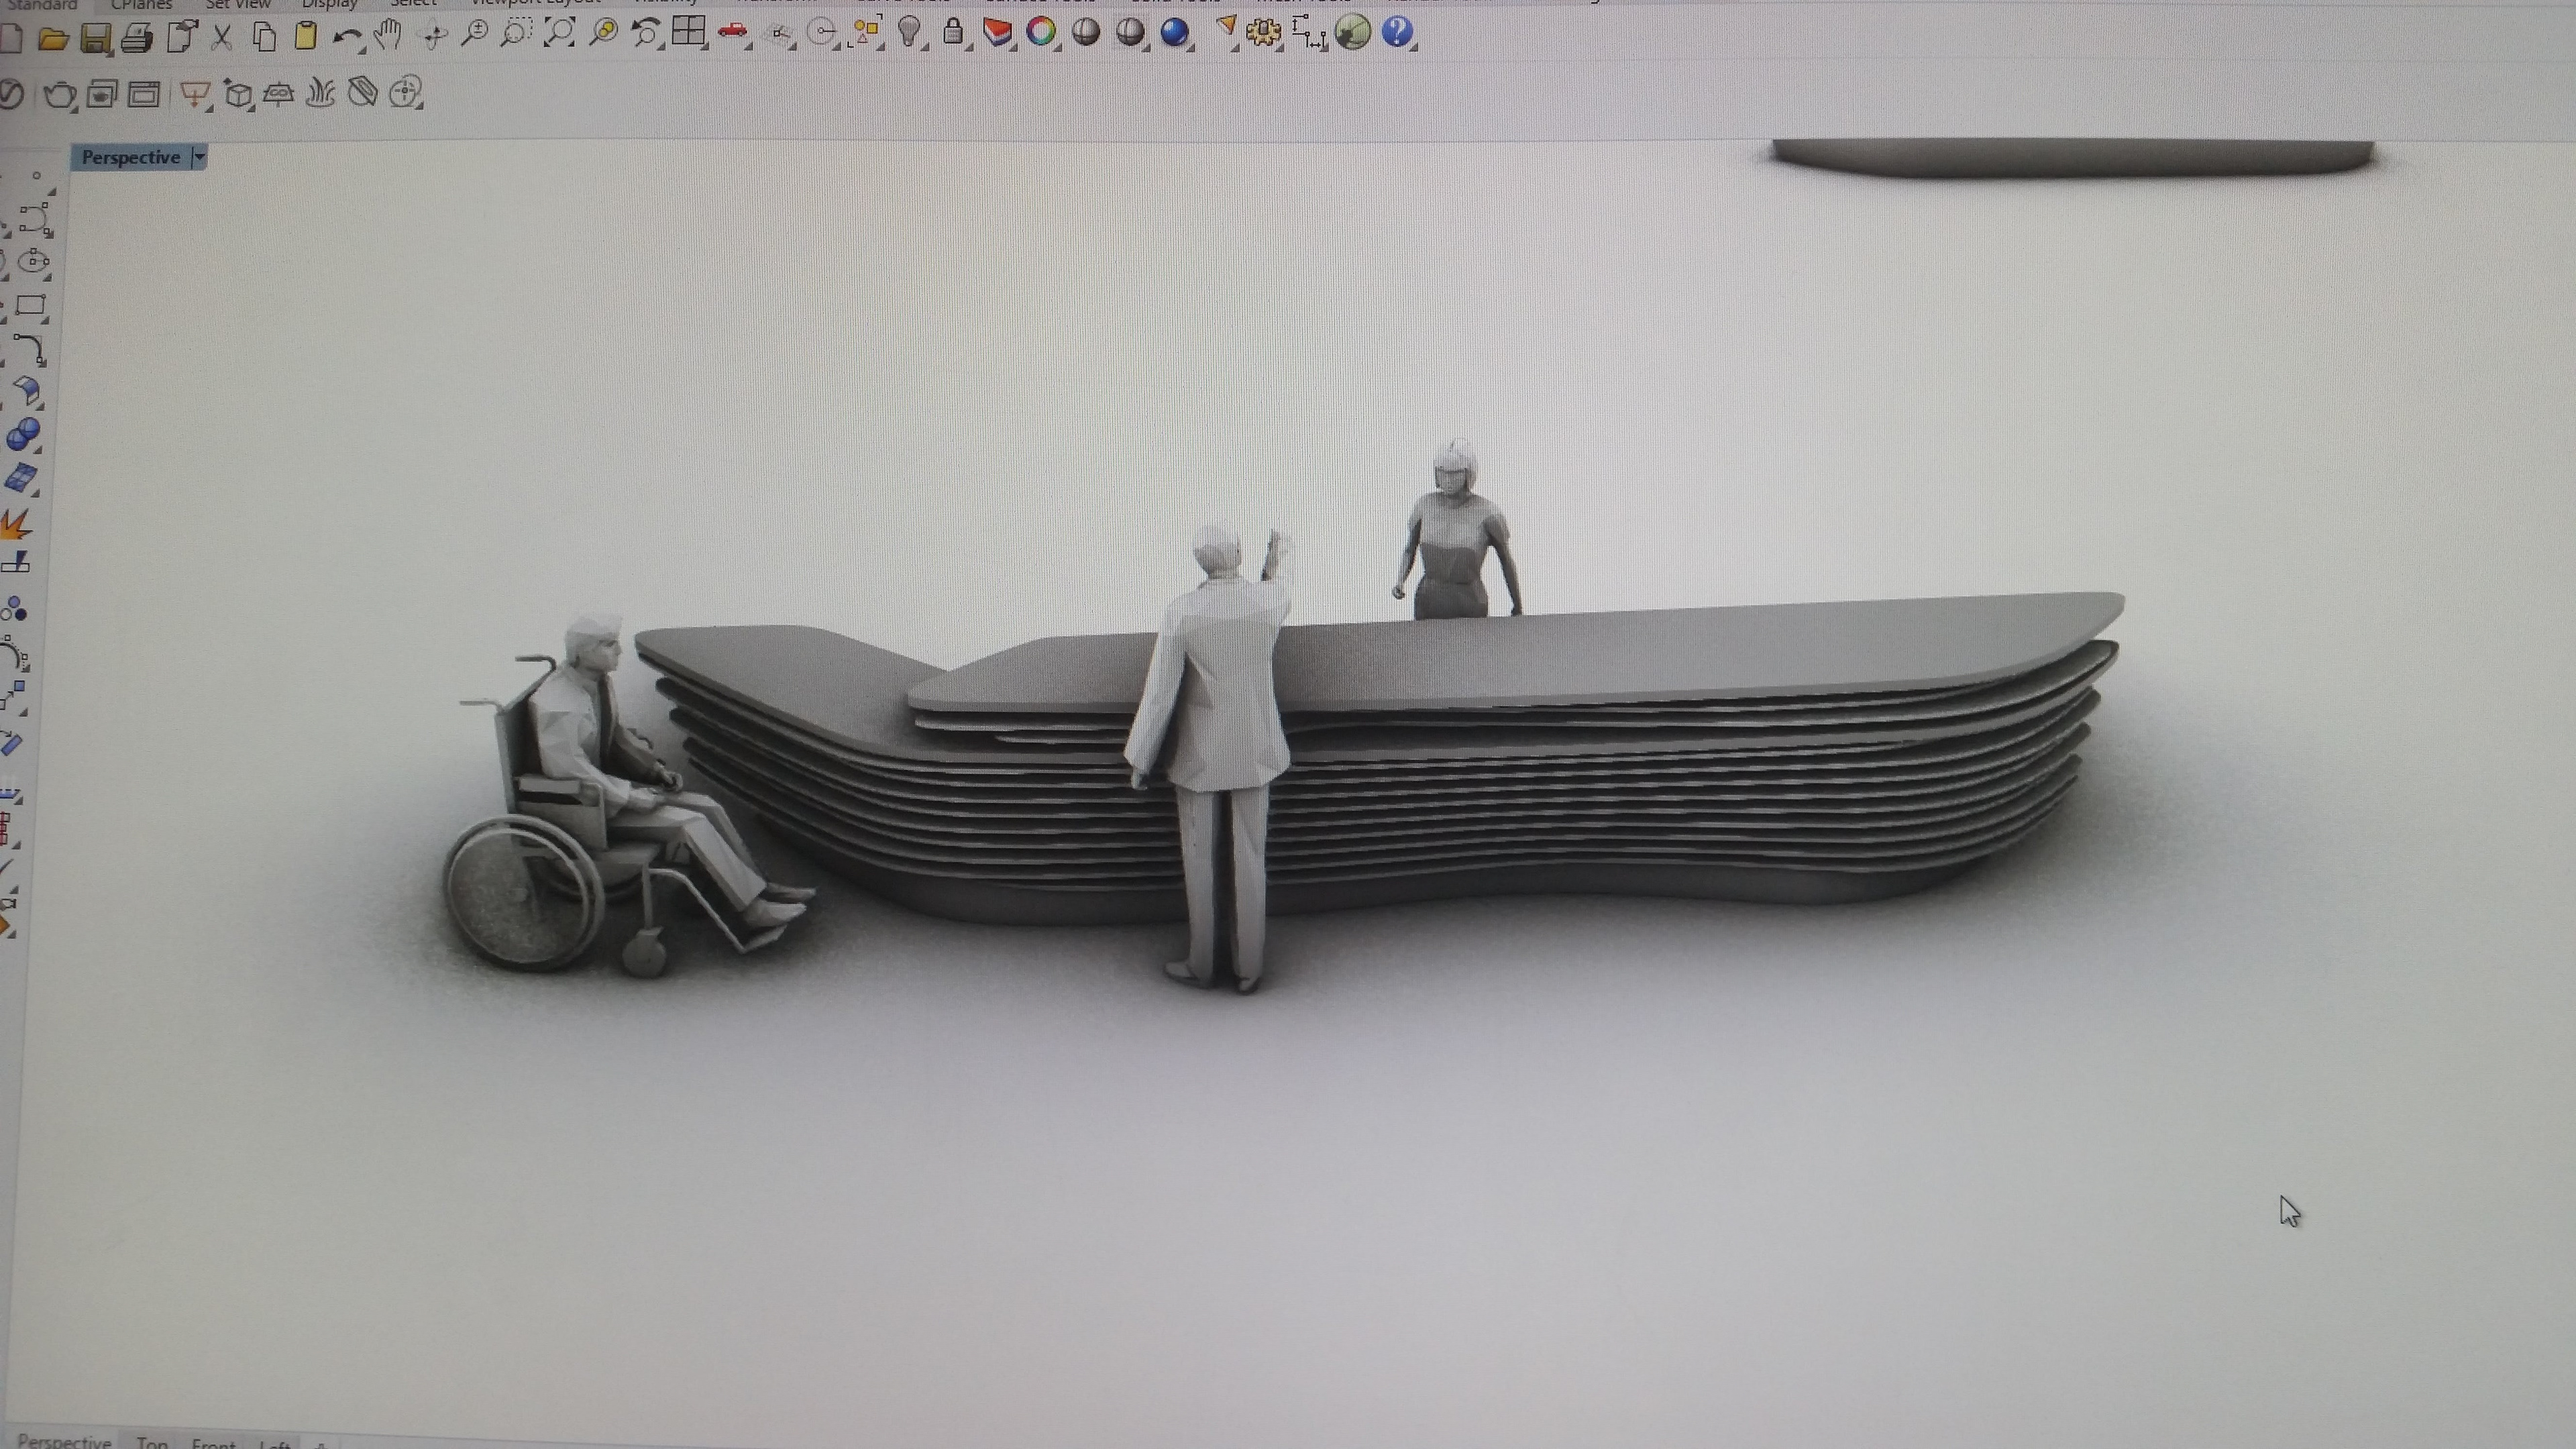
Task: Switch to the Top viewport tab
Action: (152, 1442)
